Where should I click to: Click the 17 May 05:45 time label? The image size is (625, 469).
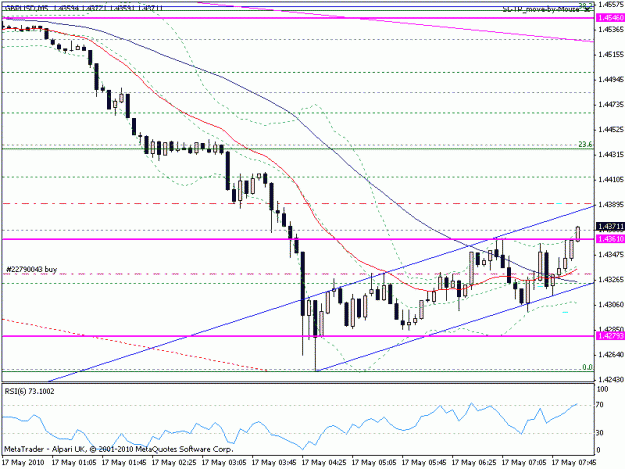424,463
